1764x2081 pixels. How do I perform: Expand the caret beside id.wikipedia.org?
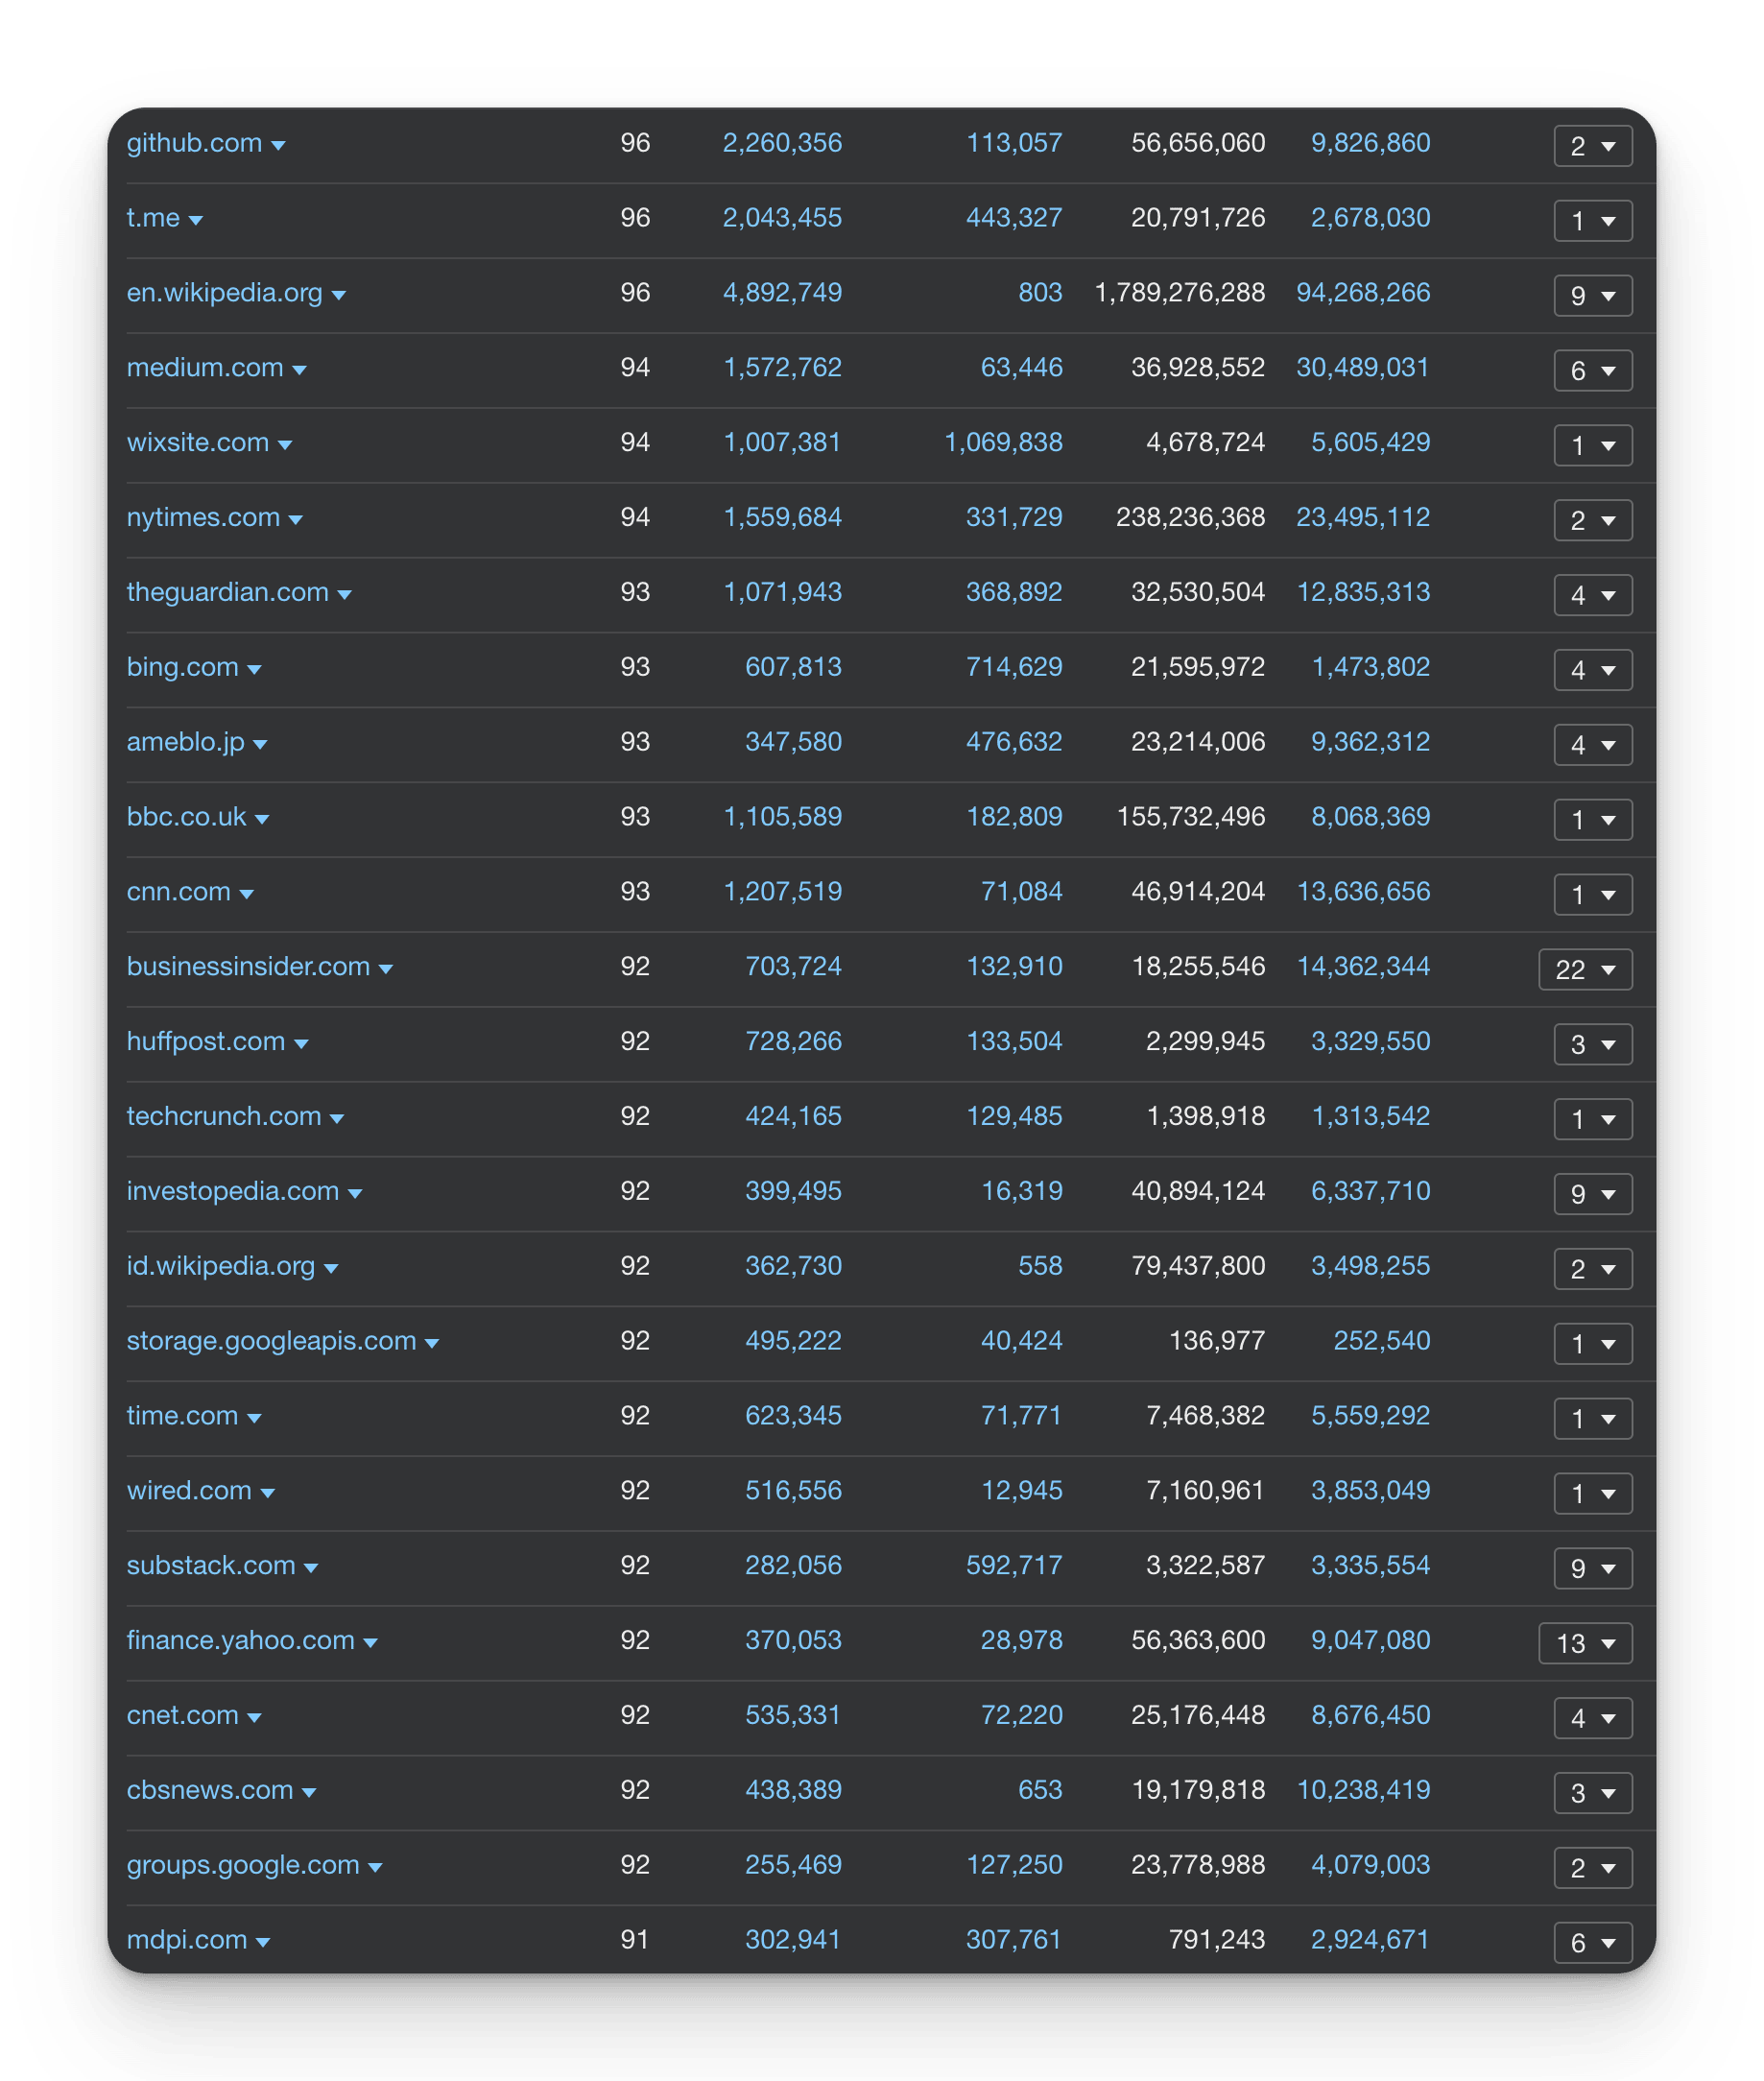(331, 1269)
